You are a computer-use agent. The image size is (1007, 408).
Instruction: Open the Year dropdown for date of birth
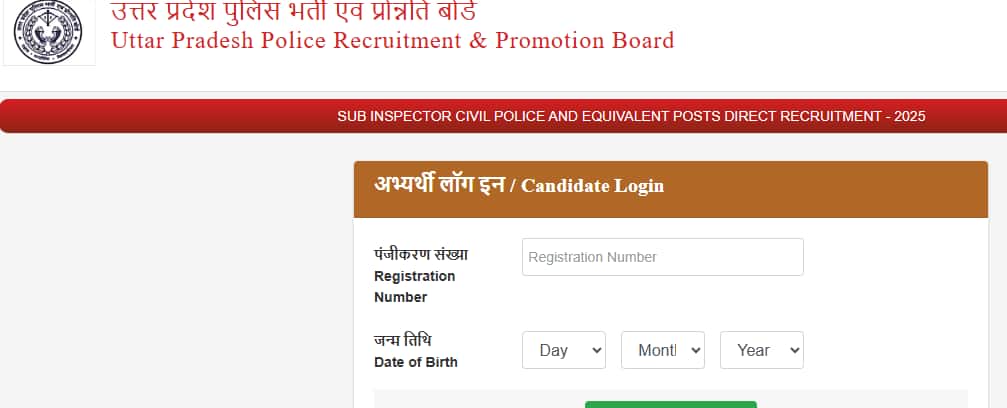(761, 350)
